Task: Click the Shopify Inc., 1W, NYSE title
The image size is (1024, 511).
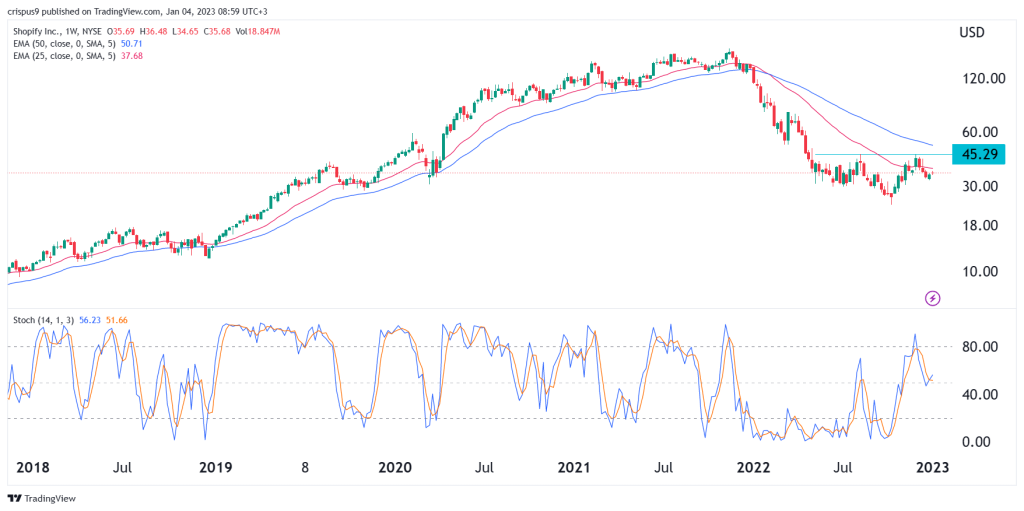Action: pyautogui.click(x=59, y=33)
